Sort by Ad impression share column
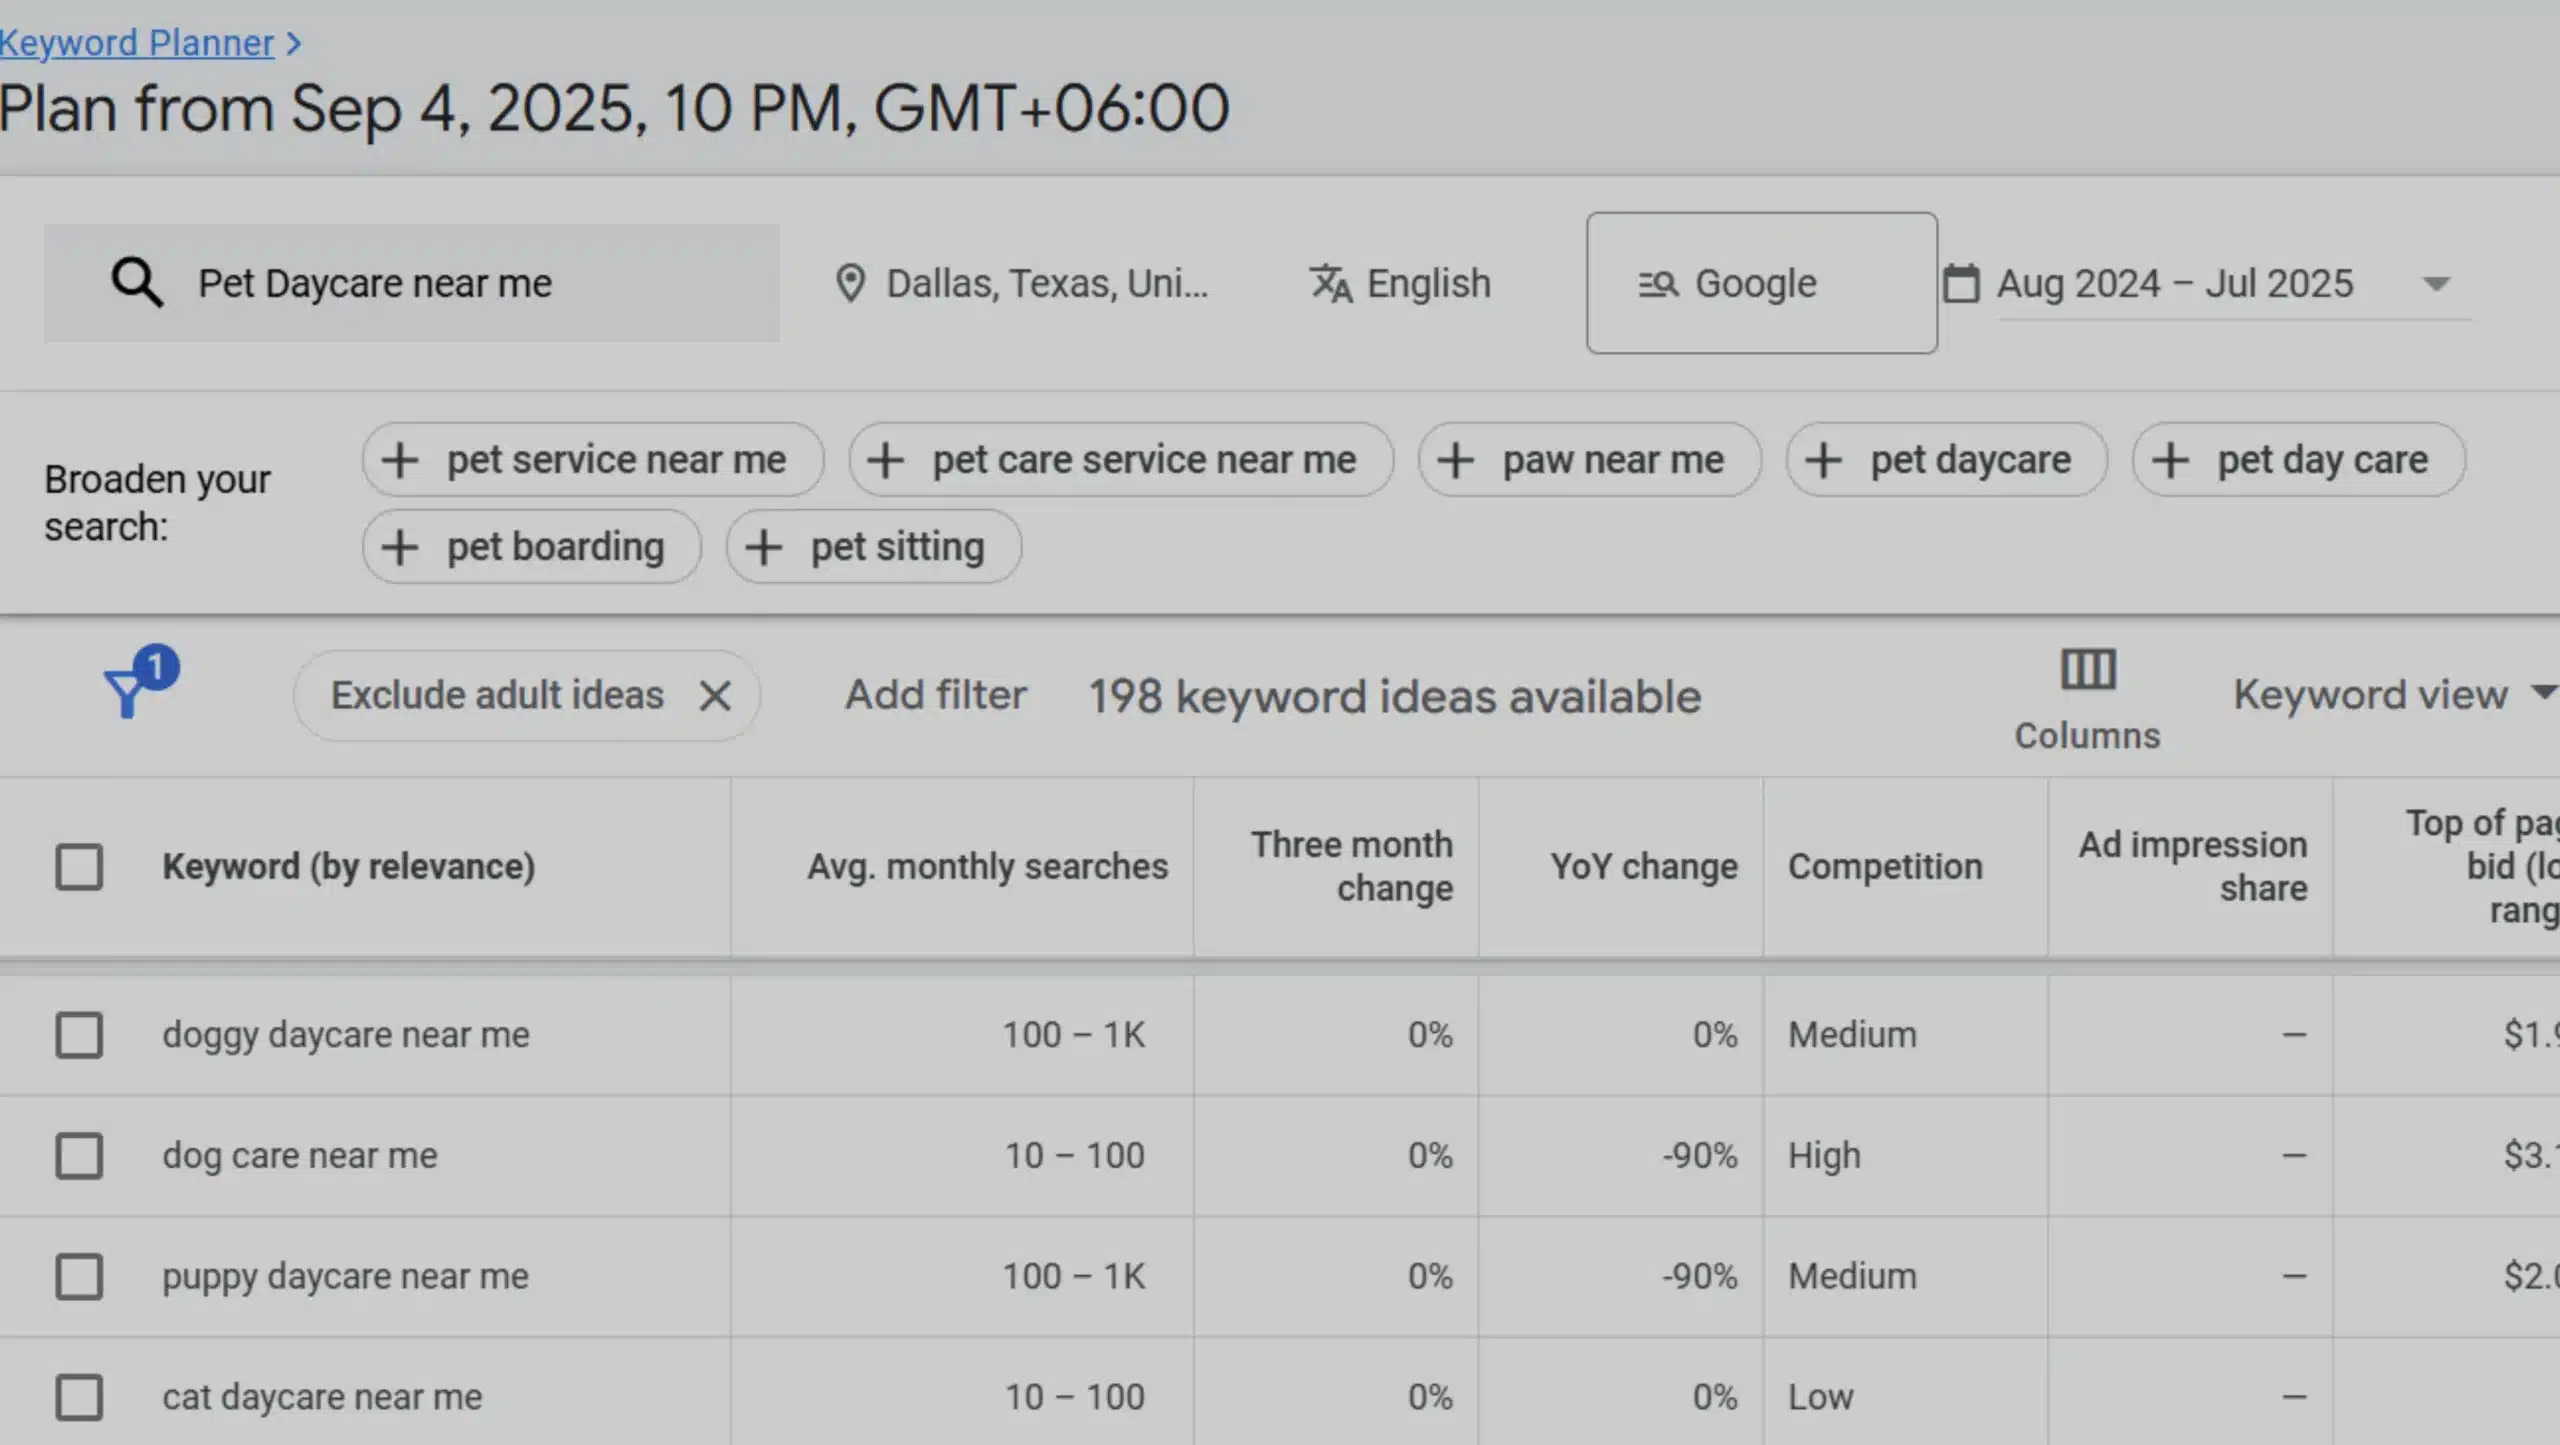This screenshot has width=2560, height=1445. click(x=2193, y=867)
